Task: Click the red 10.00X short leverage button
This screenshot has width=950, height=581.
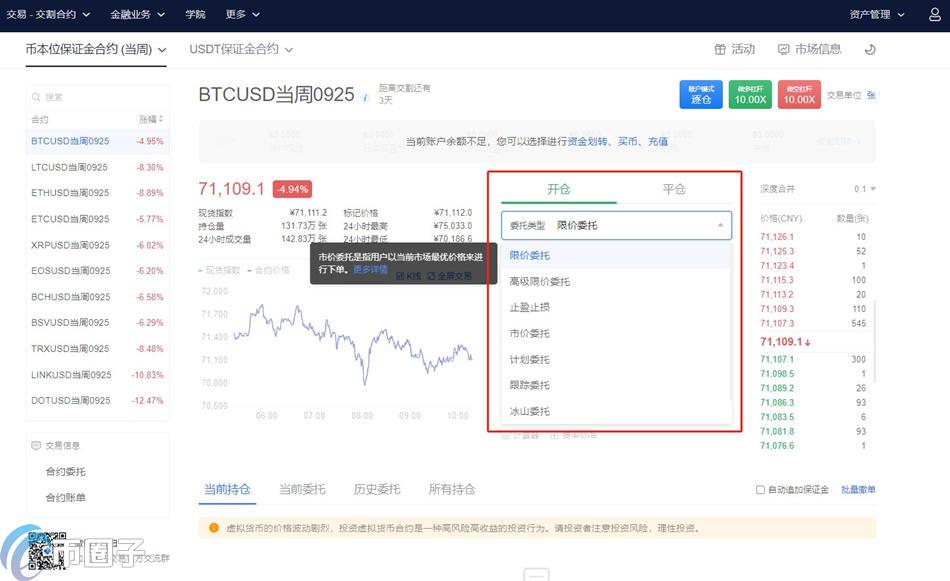Action: (x=799, y=95)
